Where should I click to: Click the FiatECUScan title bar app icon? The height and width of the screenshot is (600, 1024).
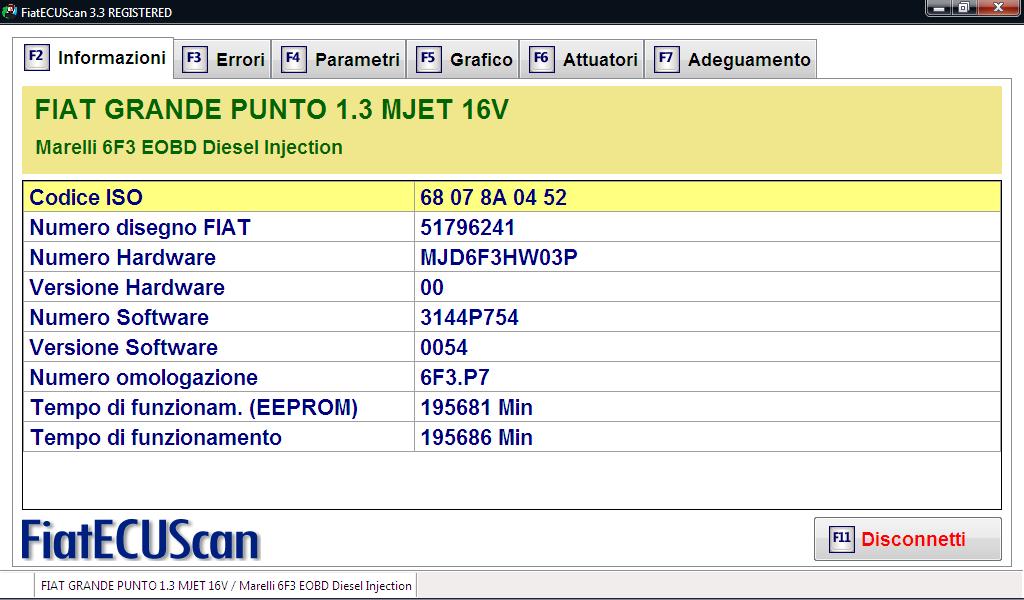click(9, 11)
